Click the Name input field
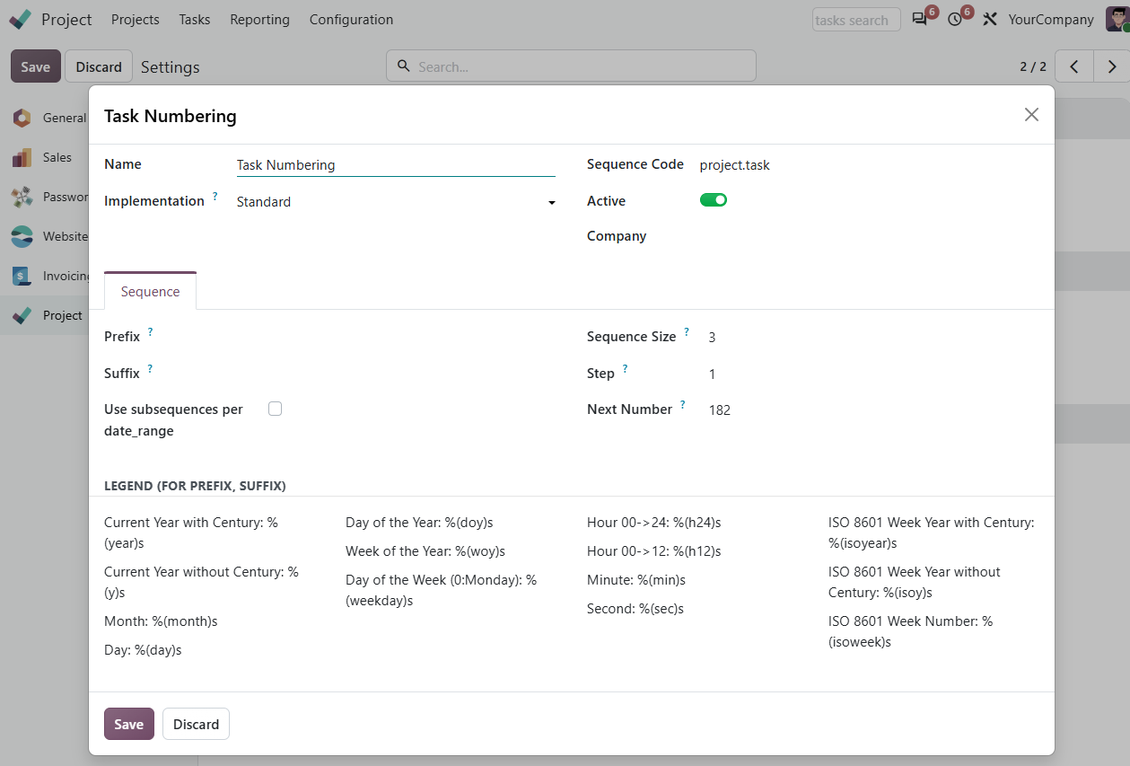Screen dimensions: 1130x766 coord(396,165)
